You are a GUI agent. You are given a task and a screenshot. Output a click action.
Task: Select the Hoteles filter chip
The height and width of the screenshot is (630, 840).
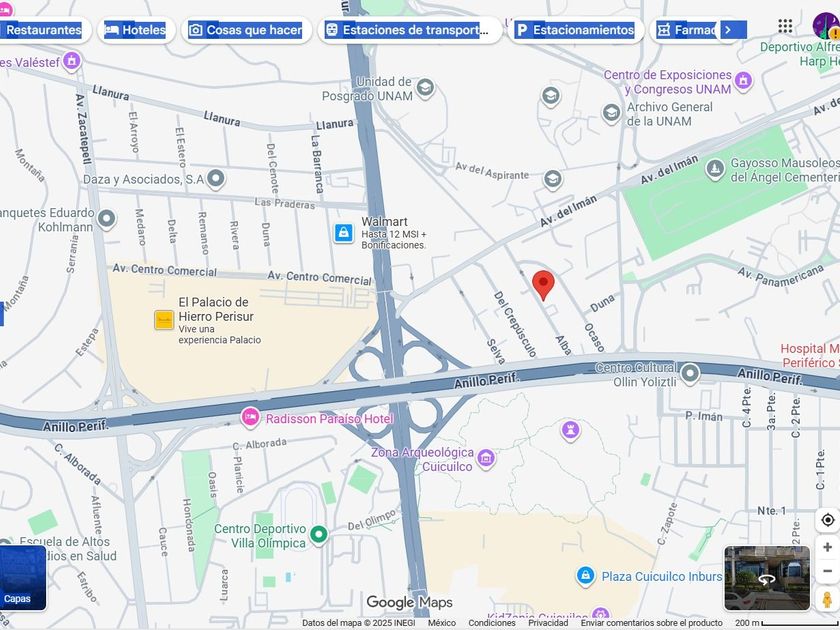[136, 30]
